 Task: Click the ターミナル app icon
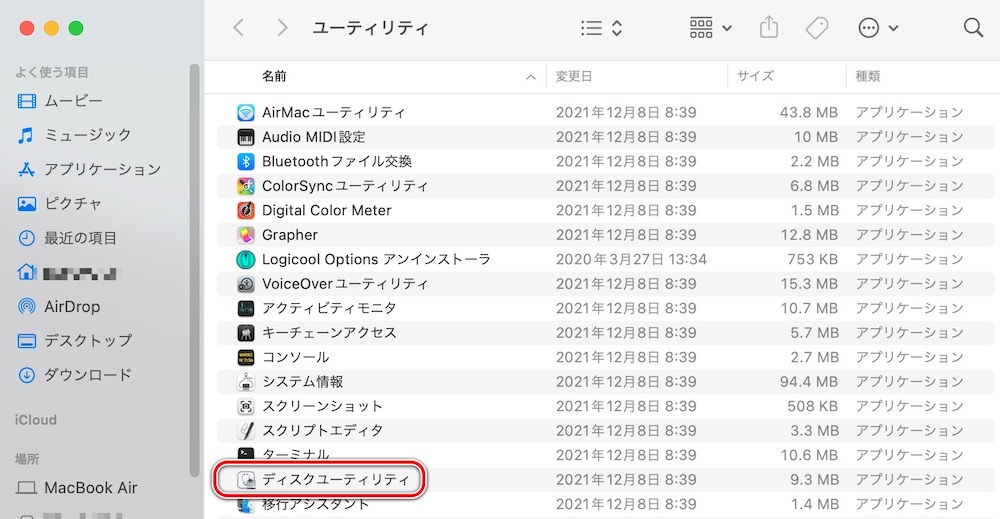246,454
